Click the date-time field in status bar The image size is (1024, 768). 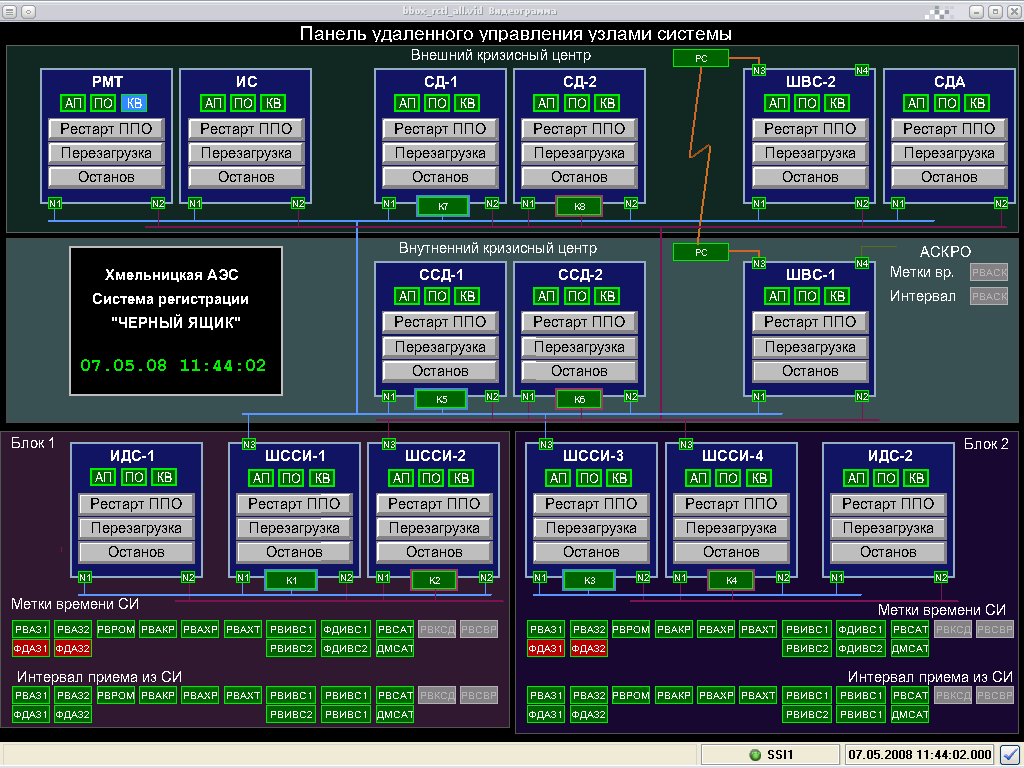coord(920,755)
